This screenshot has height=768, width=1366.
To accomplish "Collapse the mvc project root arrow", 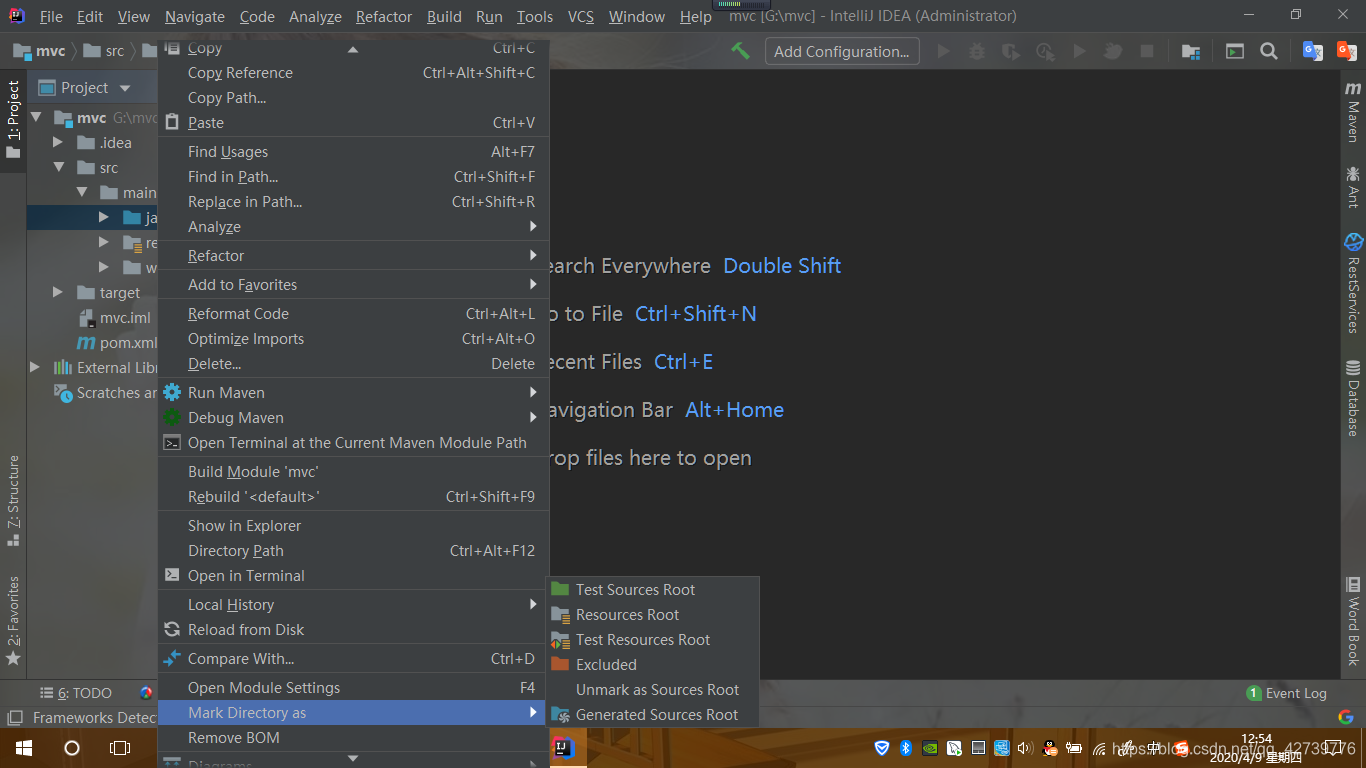I will click(x=35, y=118).
